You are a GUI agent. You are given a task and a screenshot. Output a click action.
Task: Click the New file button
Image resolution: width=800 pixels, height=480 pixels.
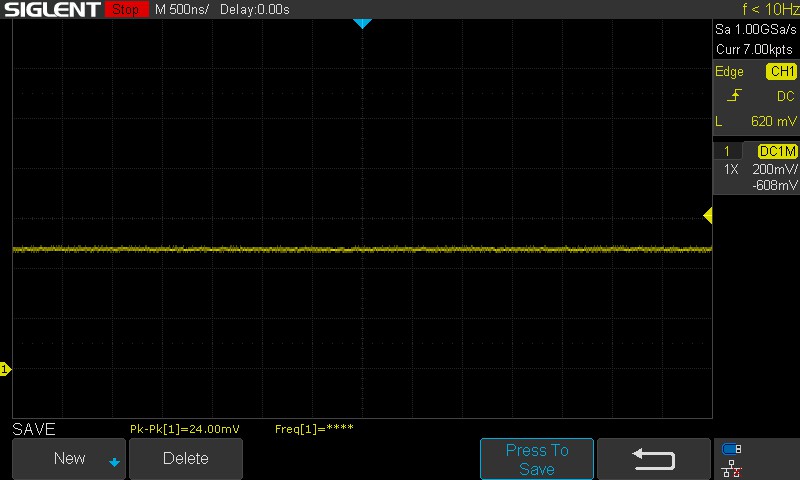pyautogui.click(x=68, y=458)
